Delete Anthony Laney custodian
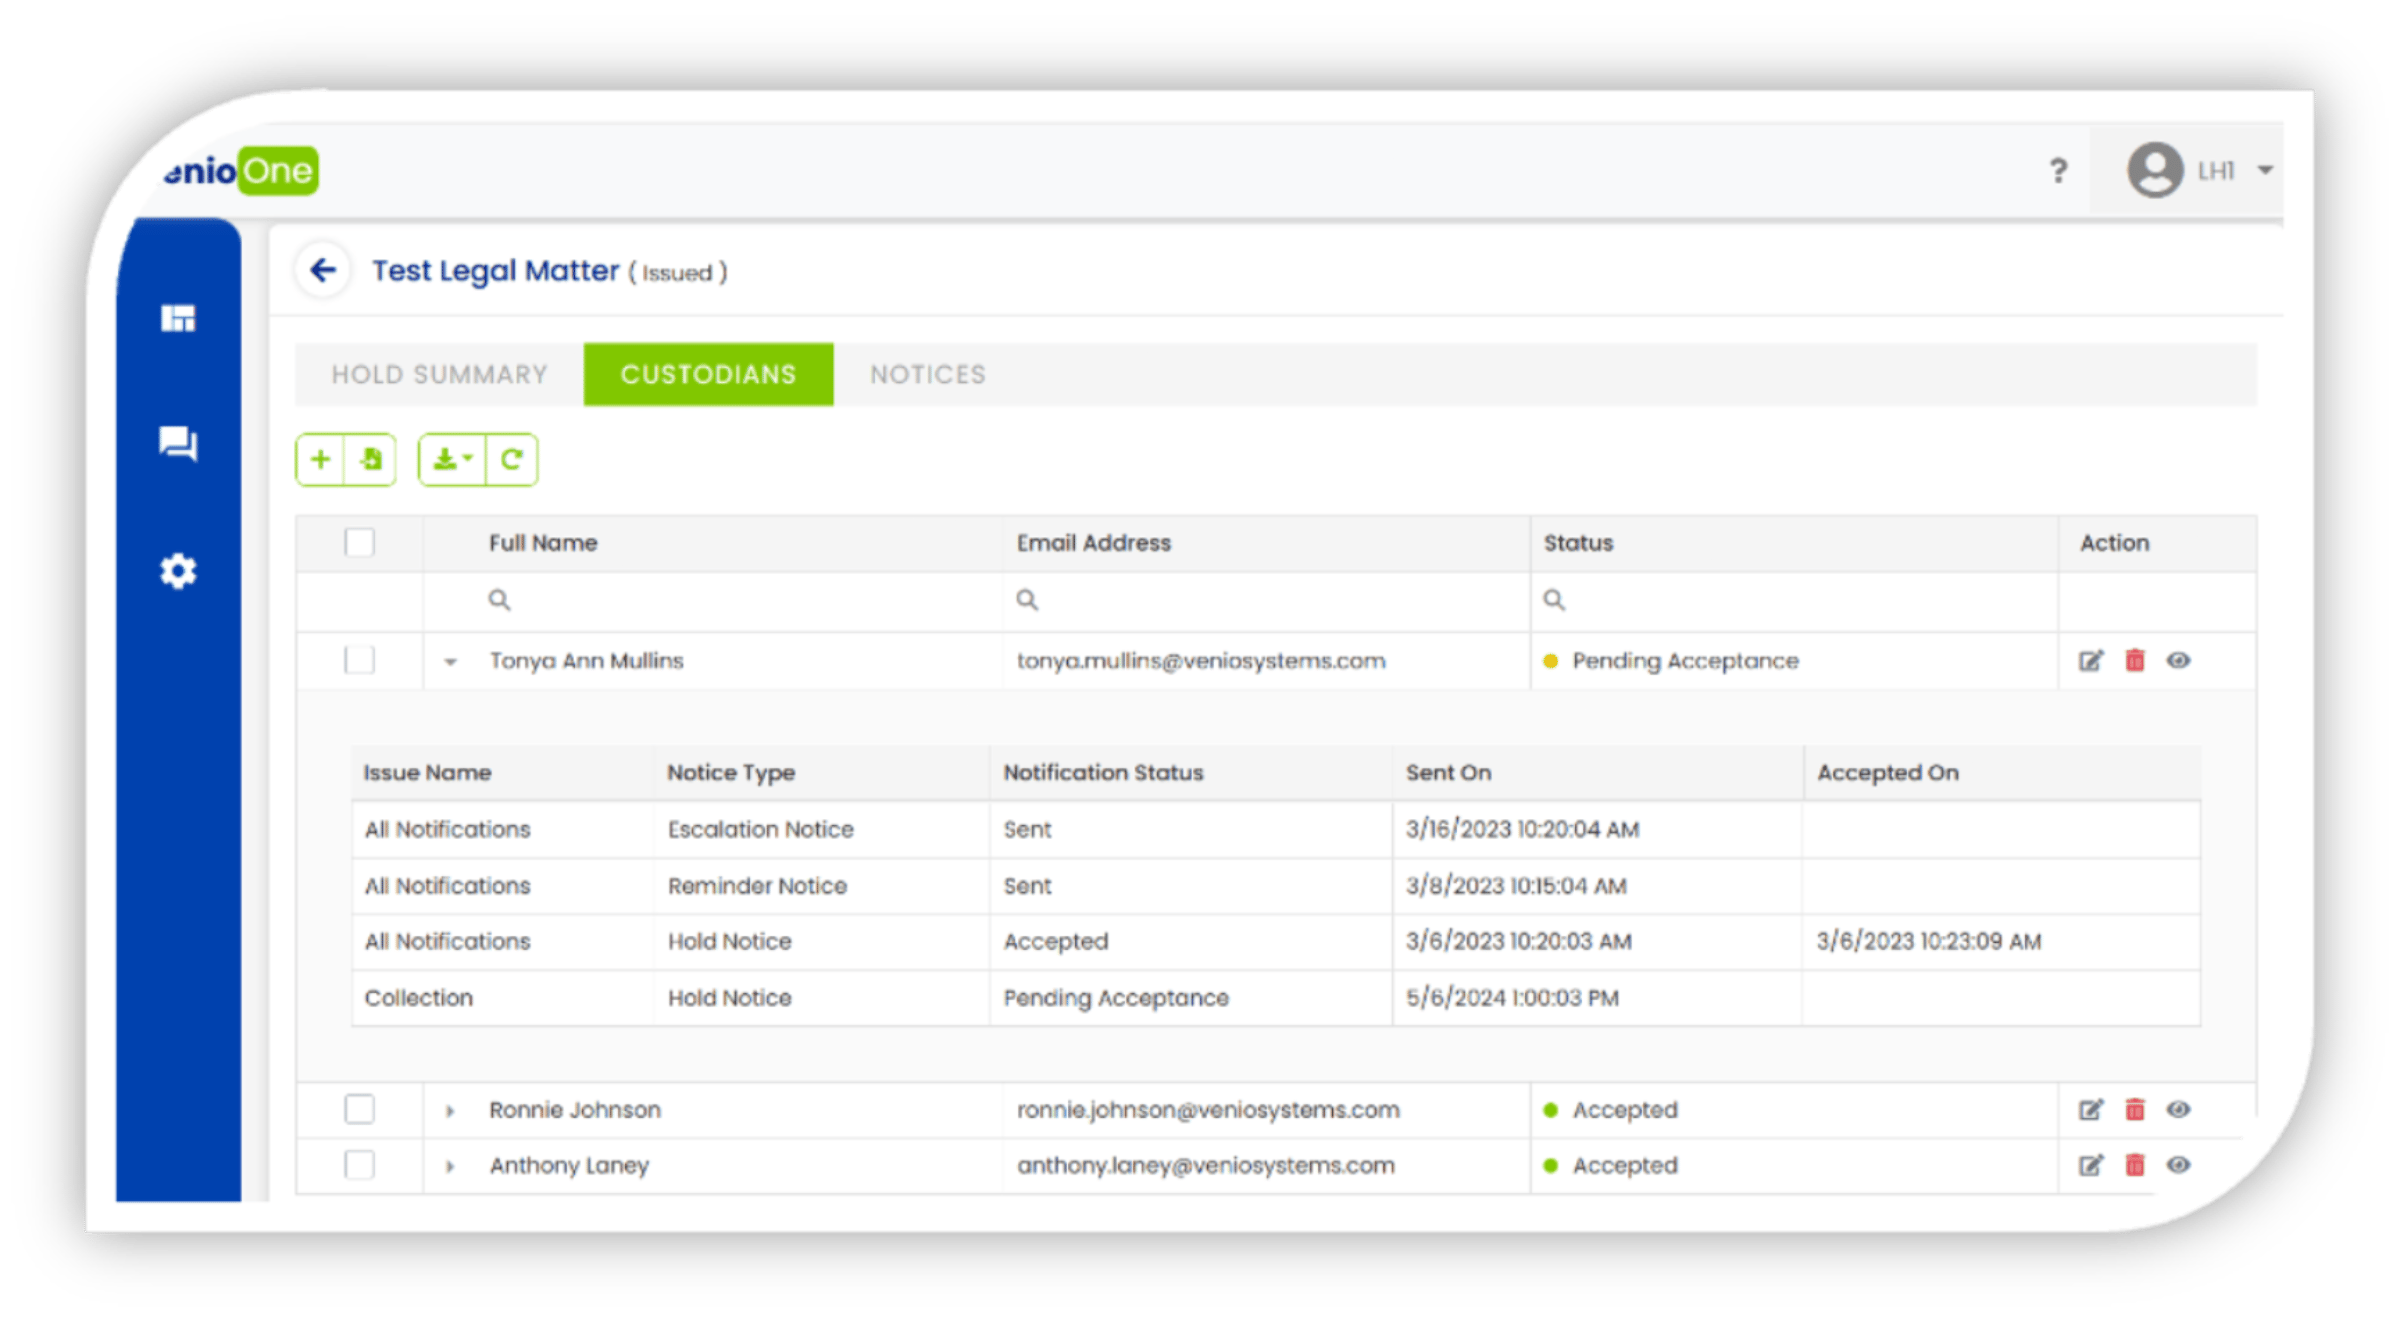Viewport: 2400px width, 1318px height. (x=2135, y=1165)
